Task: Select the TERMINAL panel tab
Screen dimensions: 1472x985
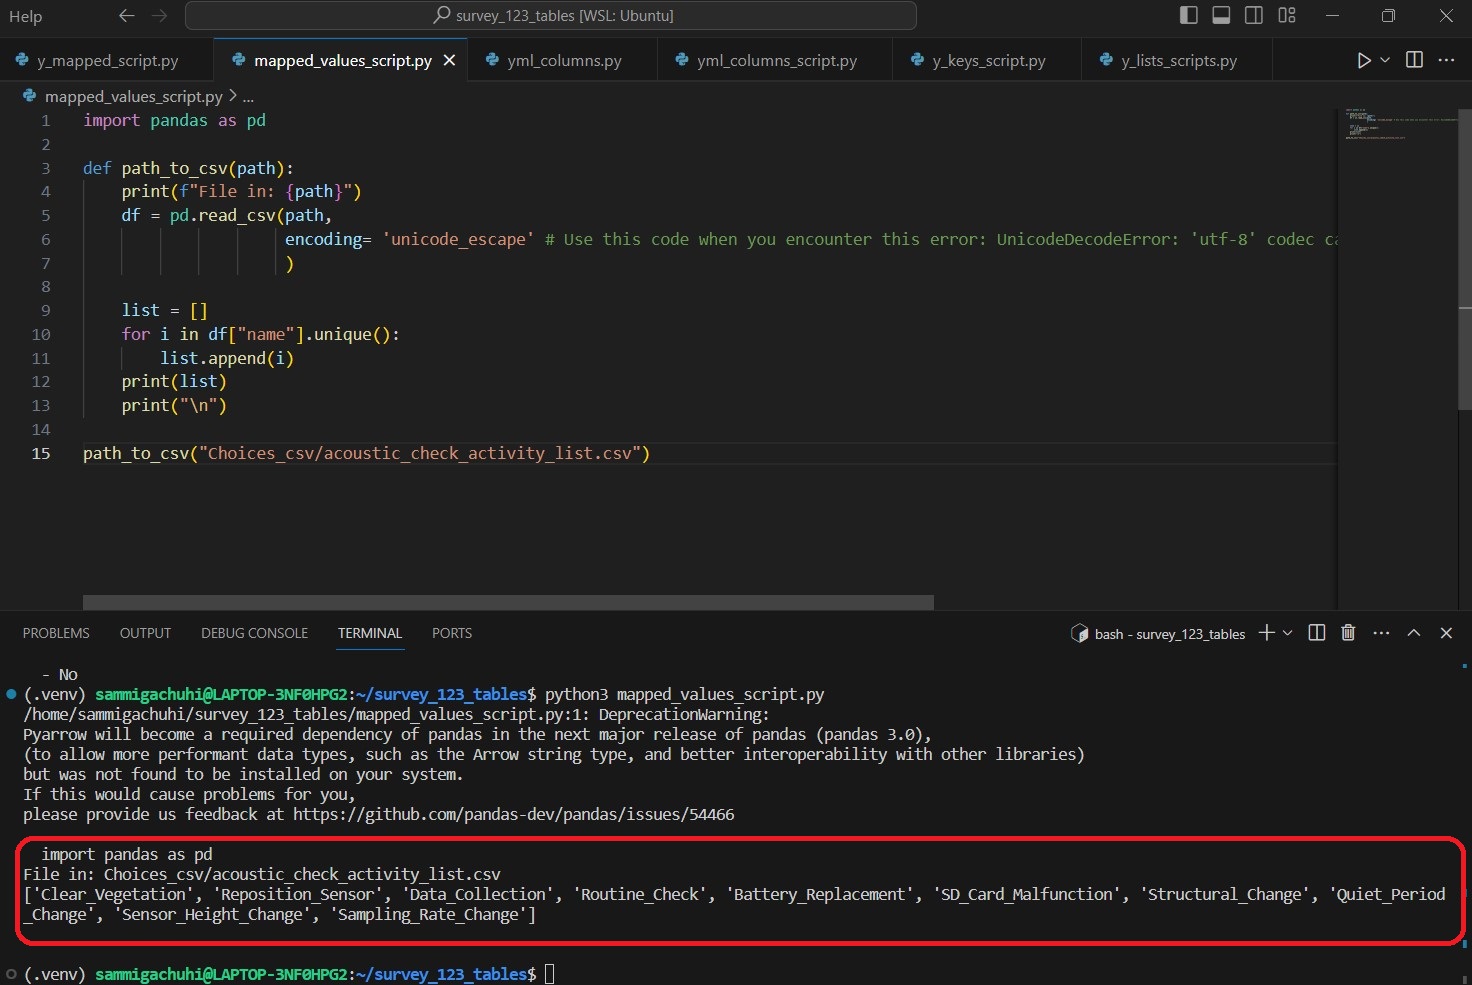Action: (x=370, y=633)
